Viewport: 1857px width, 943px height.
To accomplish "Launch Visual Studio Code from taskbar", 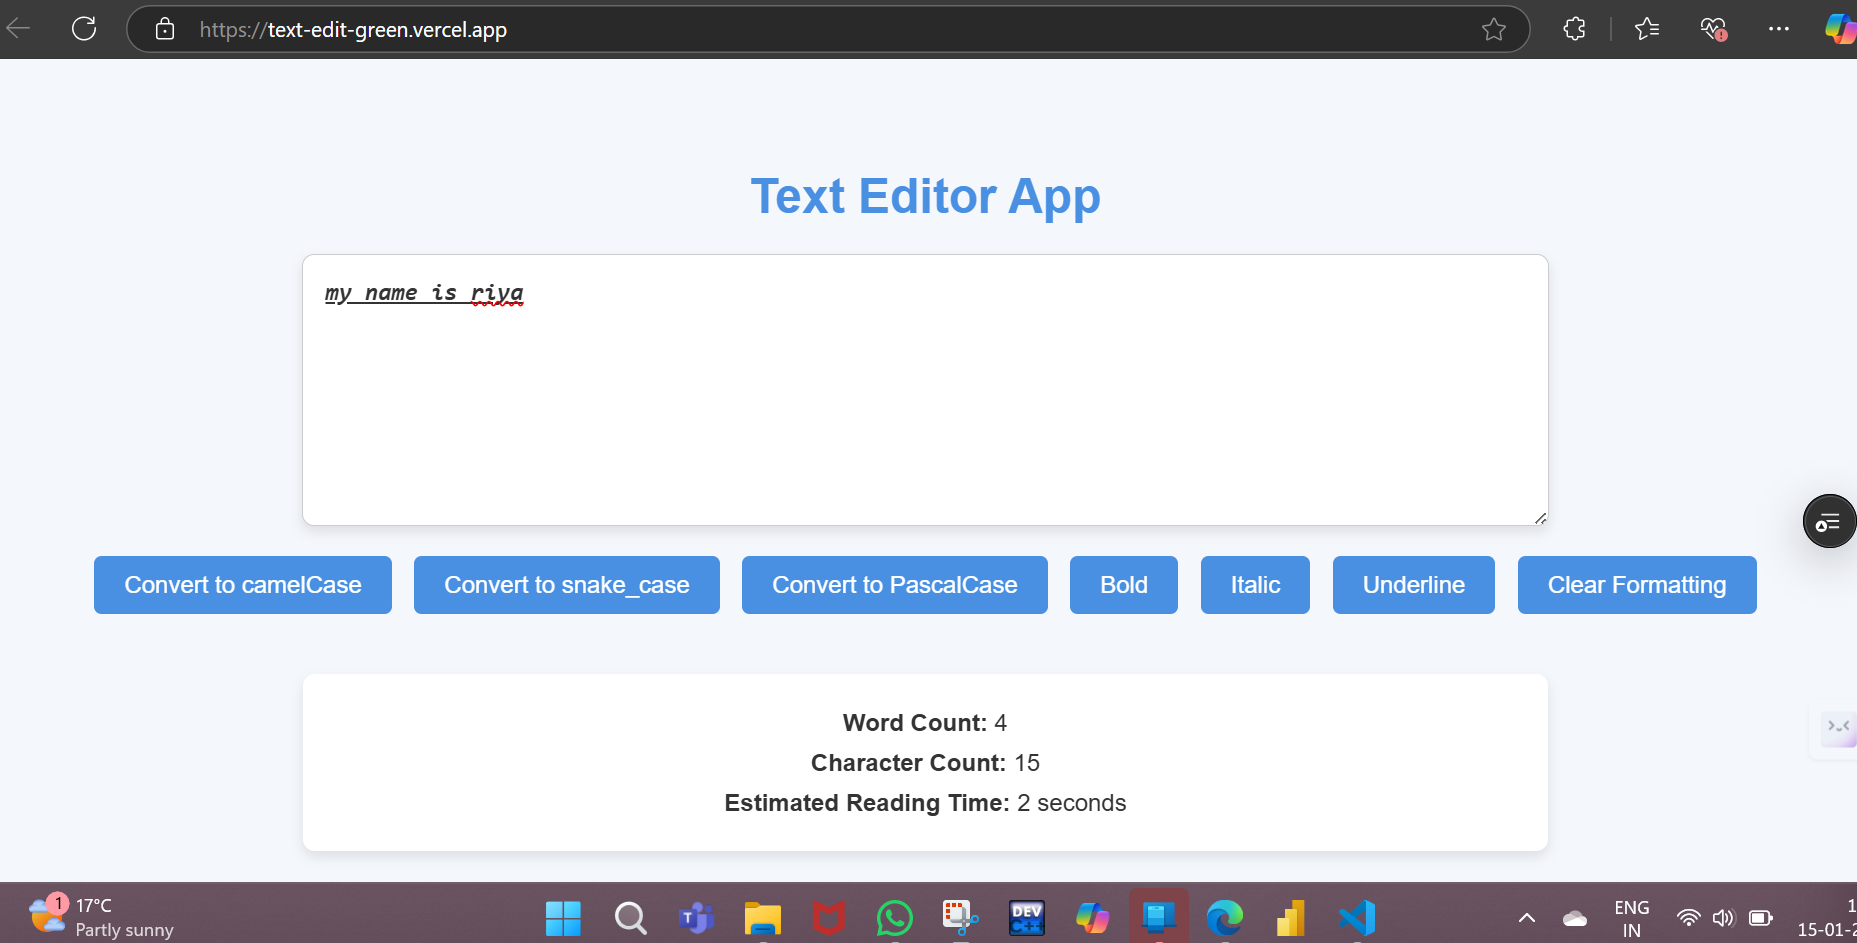I will [1356, 917].
